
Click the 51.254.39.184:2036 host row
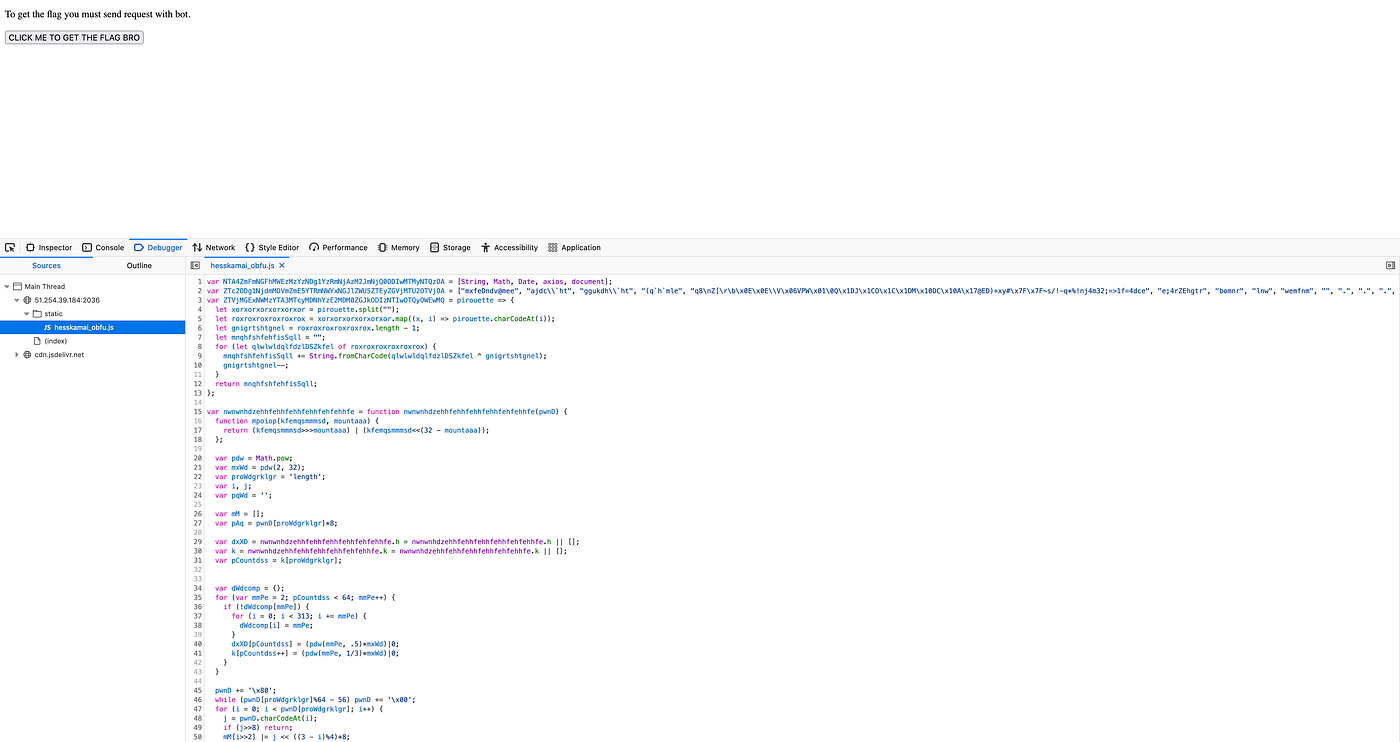pyautogui.click(x=93, y=300)
